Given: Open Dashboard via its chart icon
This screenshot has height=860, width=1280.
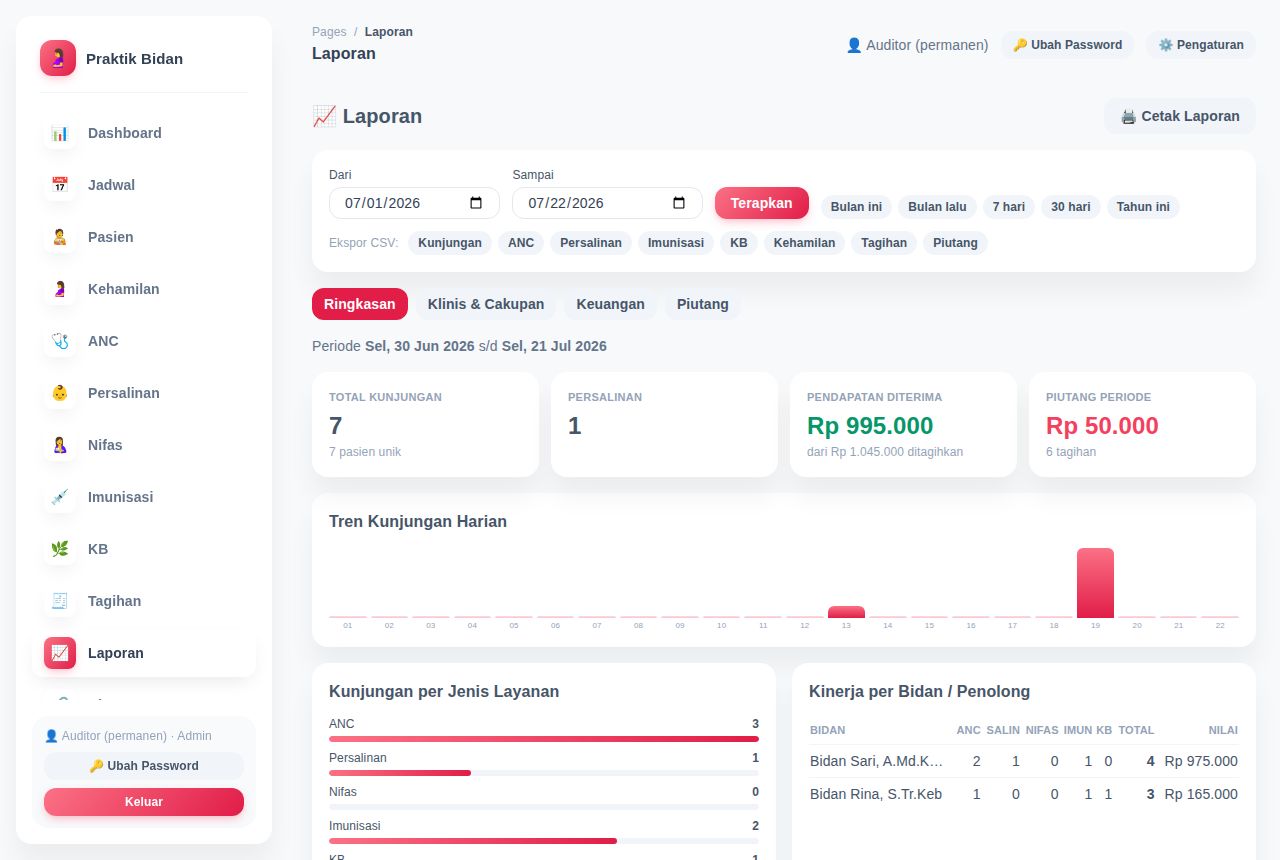Looking at the screenshot, I should tap(60, 133).
